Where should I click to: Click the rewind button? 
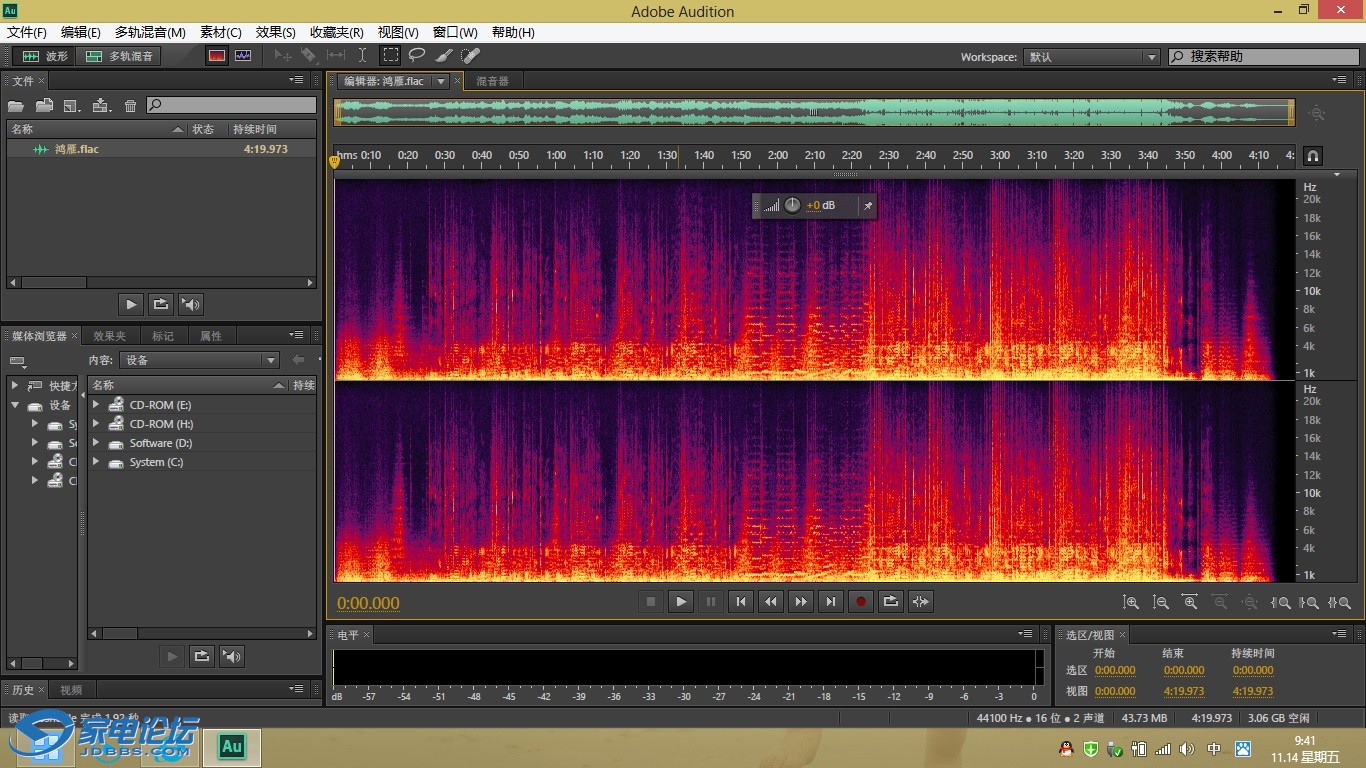pos(771,601)
